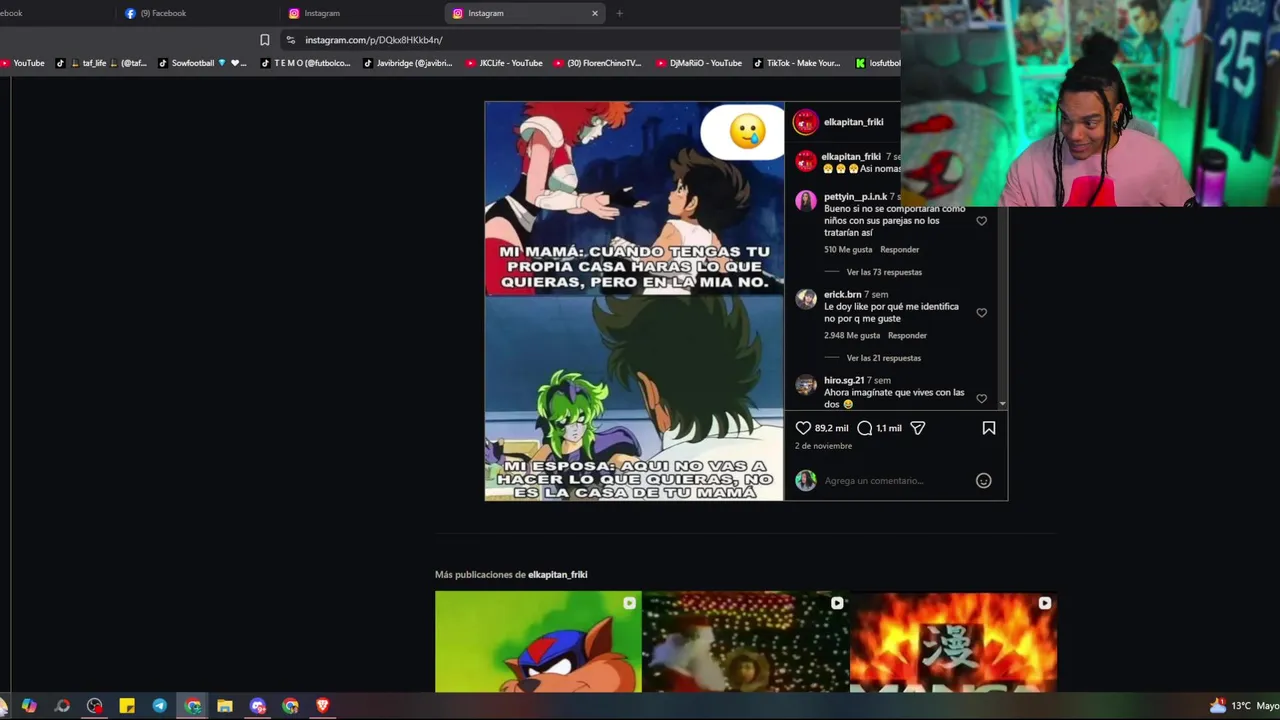Viewport: 1280px width, 720px height.
Task: View the 510 Me gusta list
Action: click(848, 250)
